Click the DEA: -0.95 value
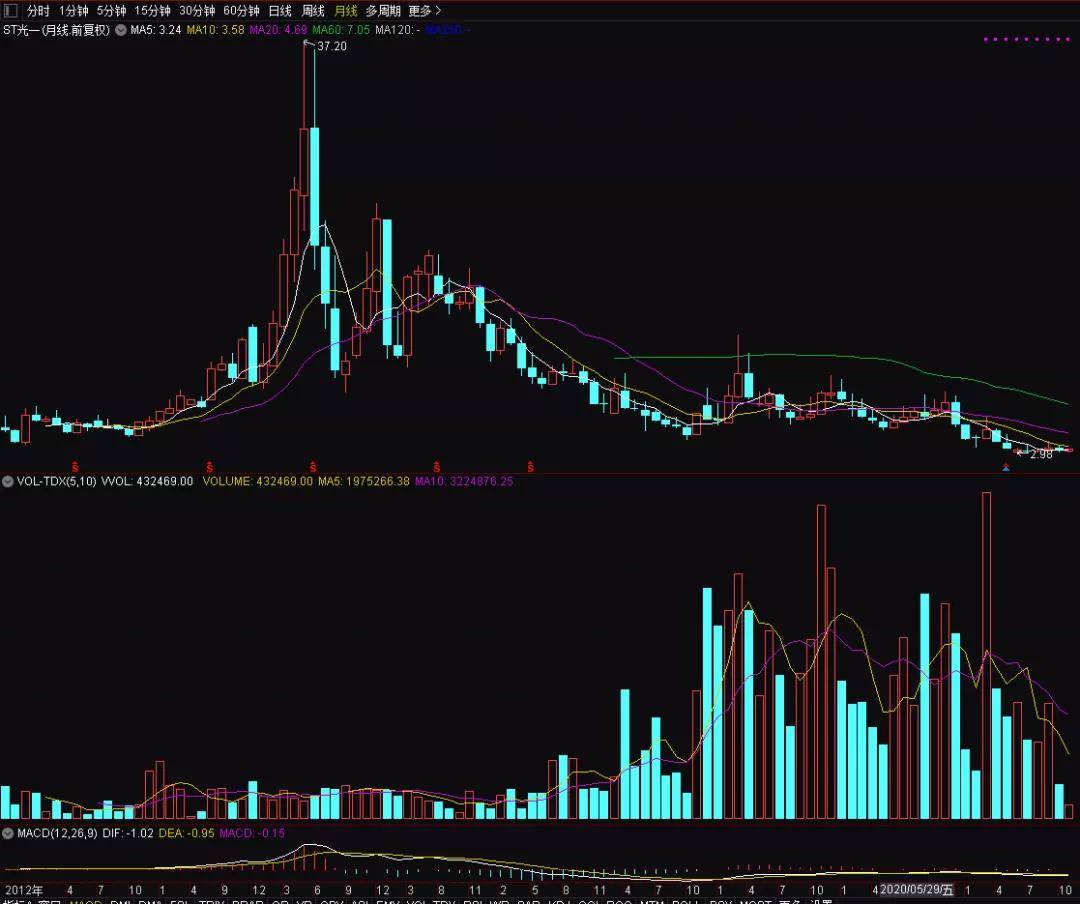Screen dimensions: 1080x904 (x=187, y=833)
